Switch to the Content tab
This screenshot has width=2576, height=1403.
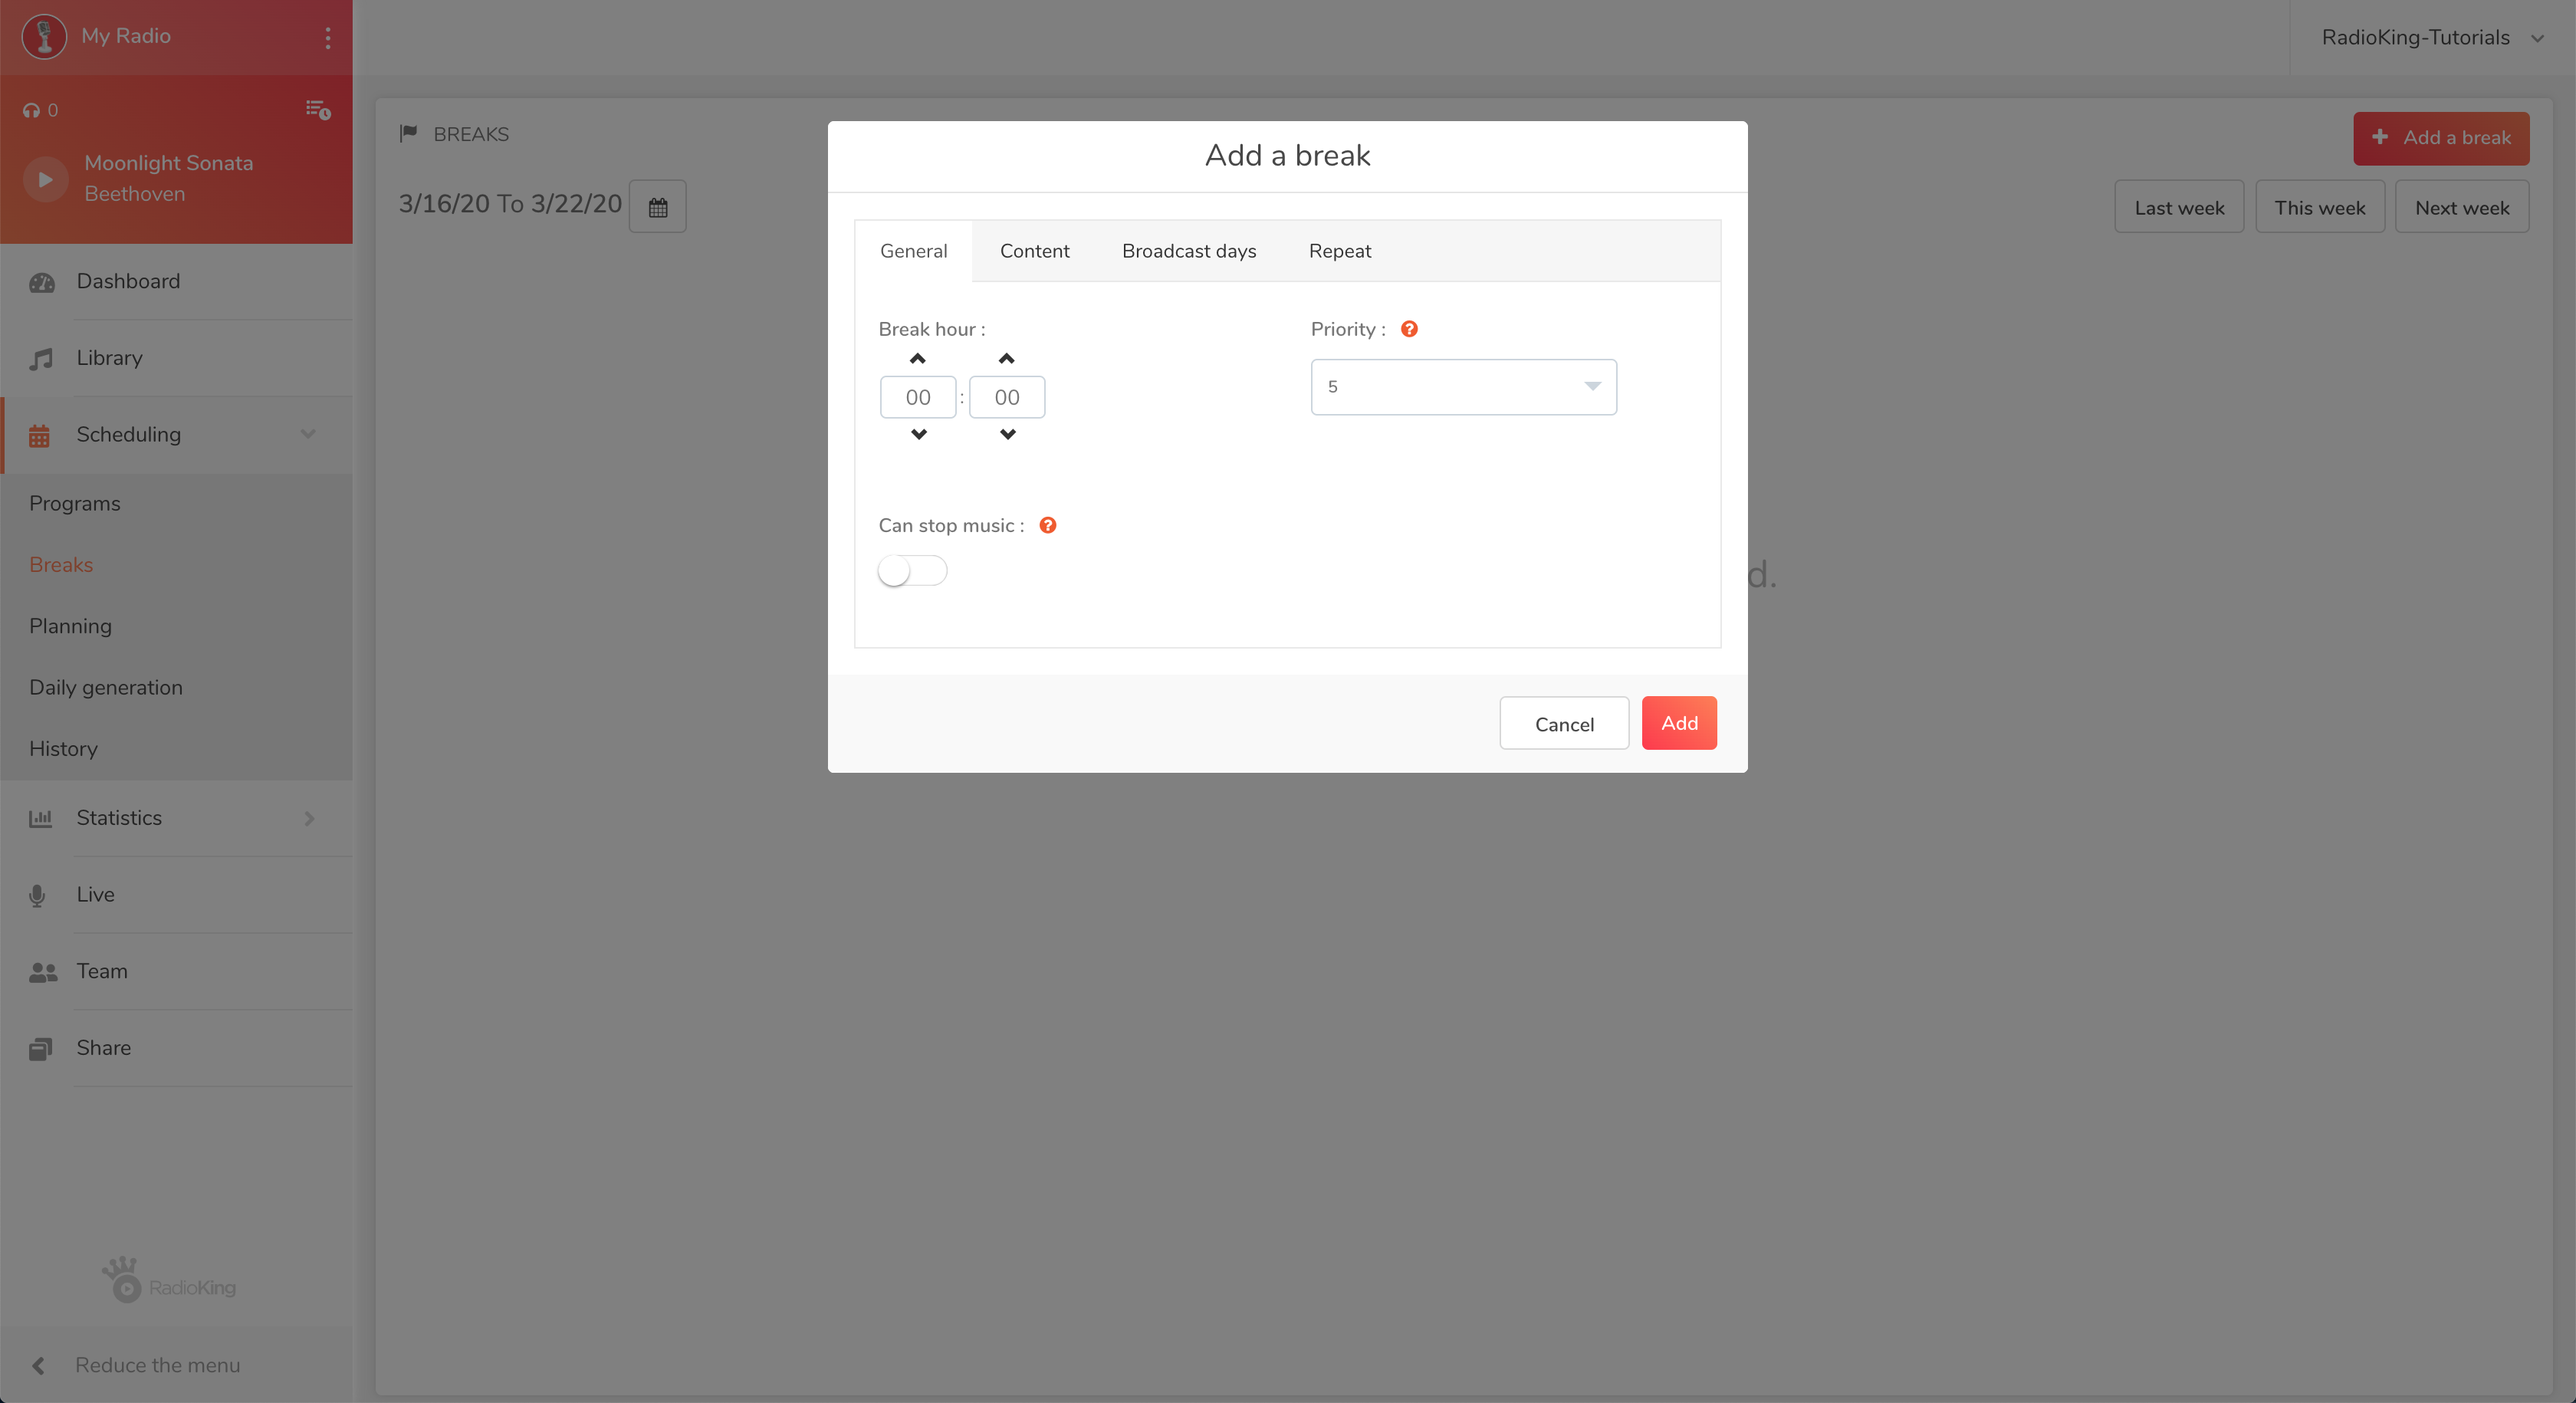[x=1034, y=251]
